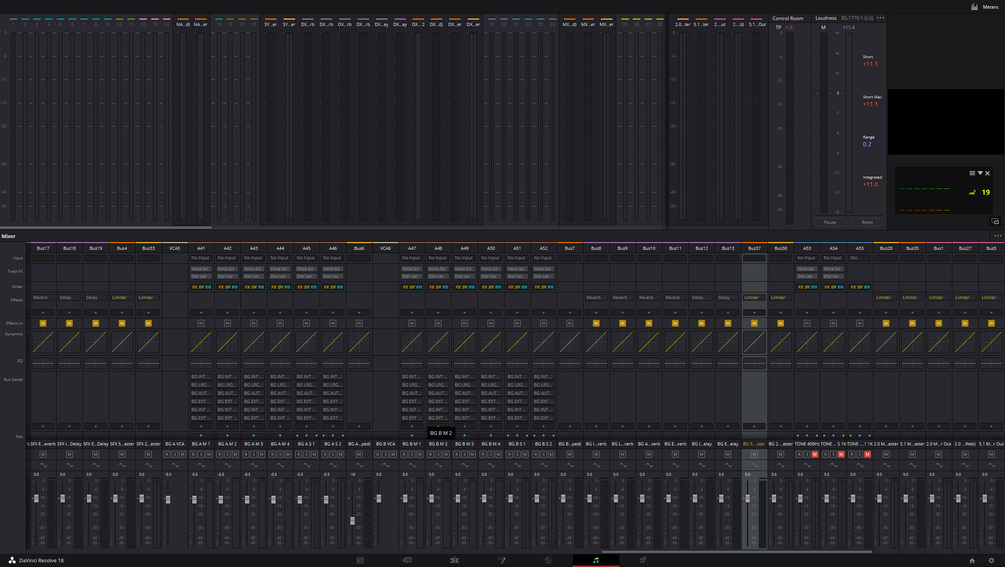Image resolution: width=1005 pixels, height=567 pixels.
Task: Select the Bus37 channel header
Action: 754,248
